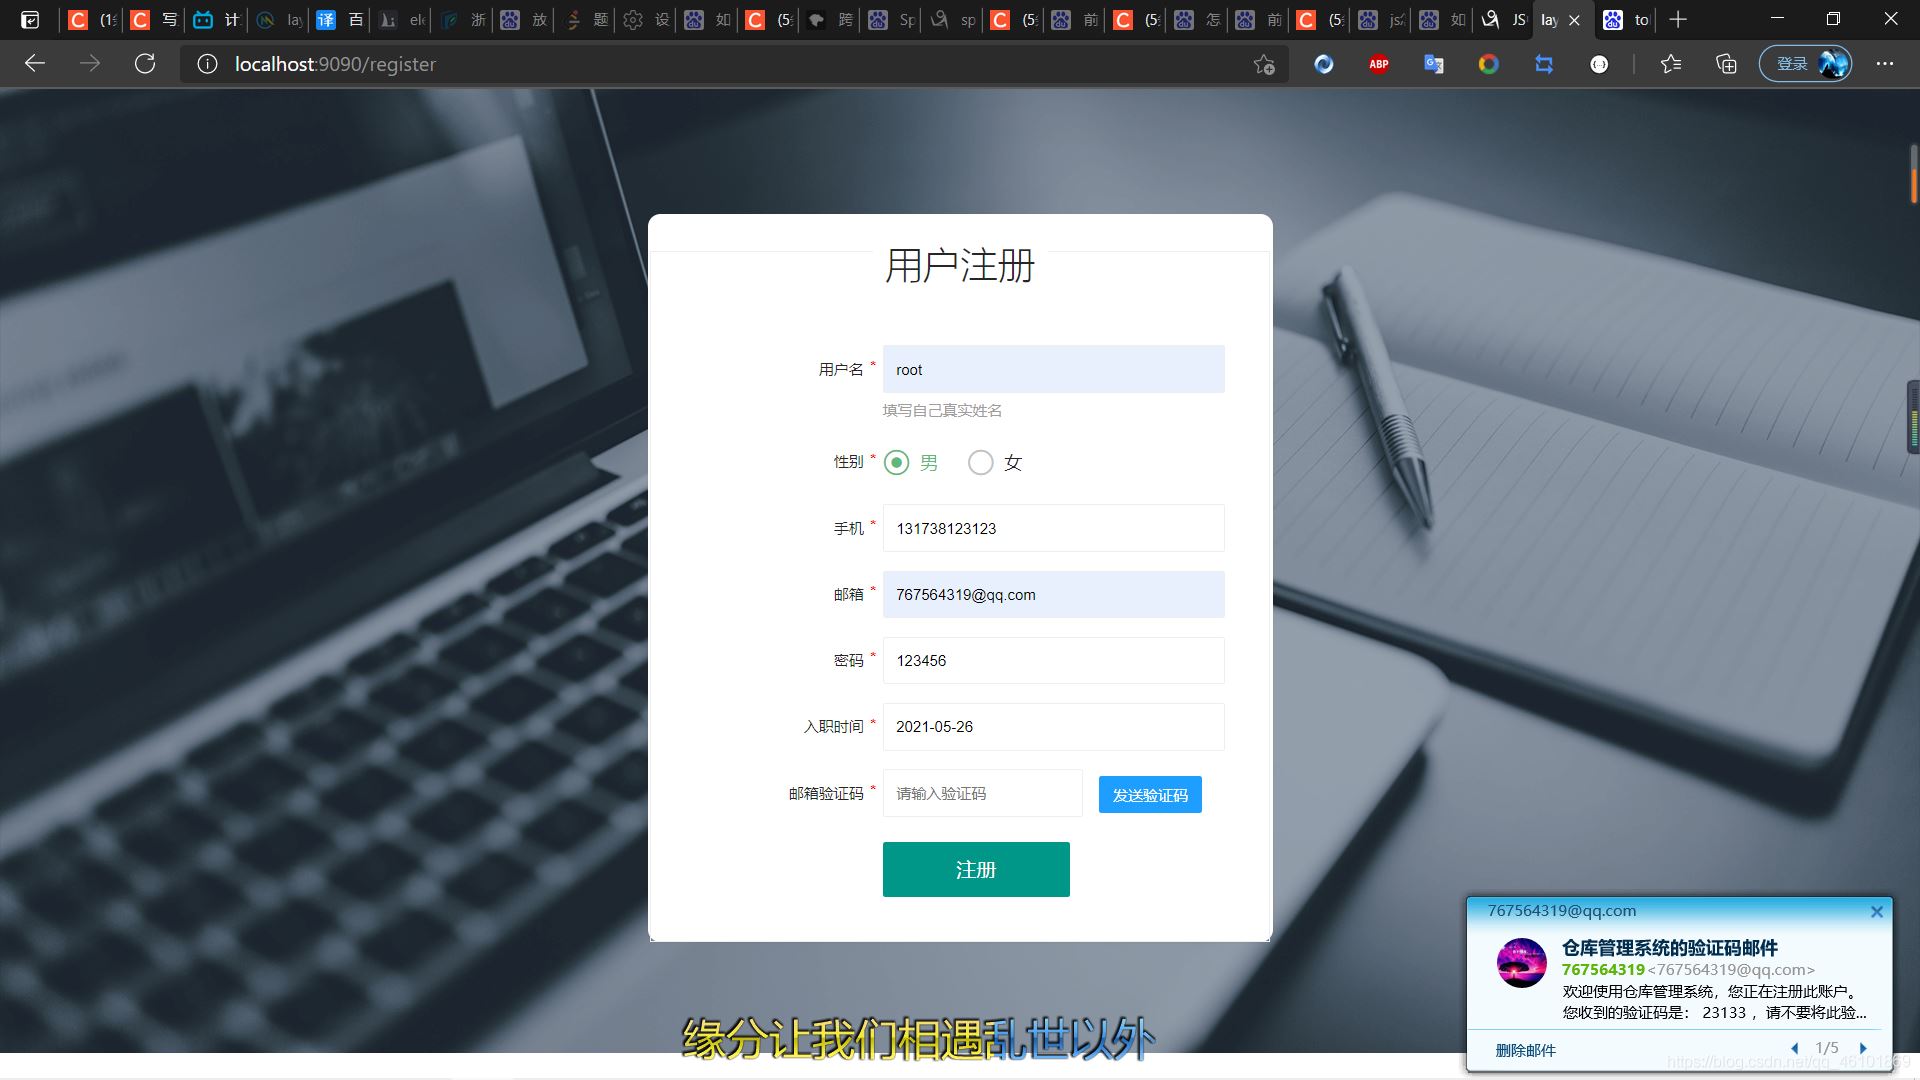This screenshot has height=1080, width=1920.
Task: Show the next email in the notification popup
Action: pyautogui.click(x=1864, y=1048)
